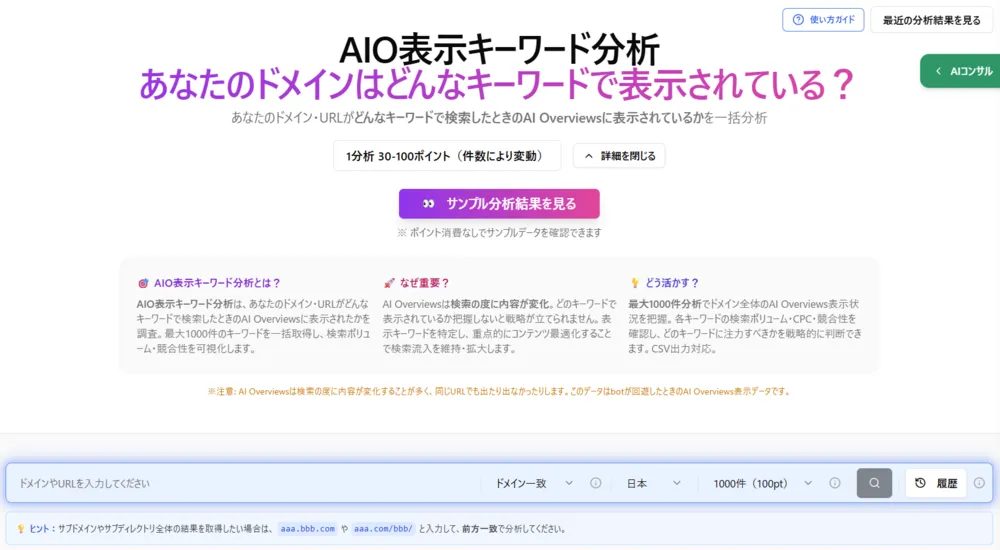Screen dimensions: 1000x550
Task: Expand the AIコンサル side panel
Action: (962, 71)
